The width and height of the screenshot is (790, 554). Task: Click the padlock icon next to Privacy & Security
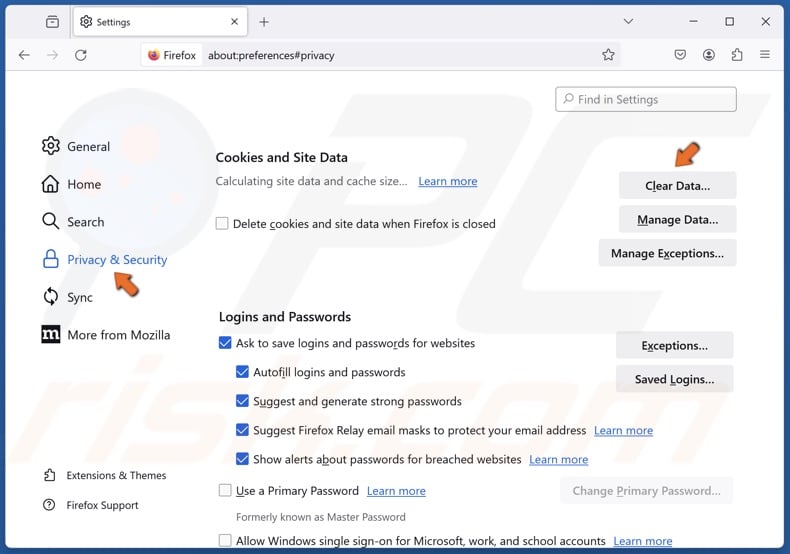(50, 259)
